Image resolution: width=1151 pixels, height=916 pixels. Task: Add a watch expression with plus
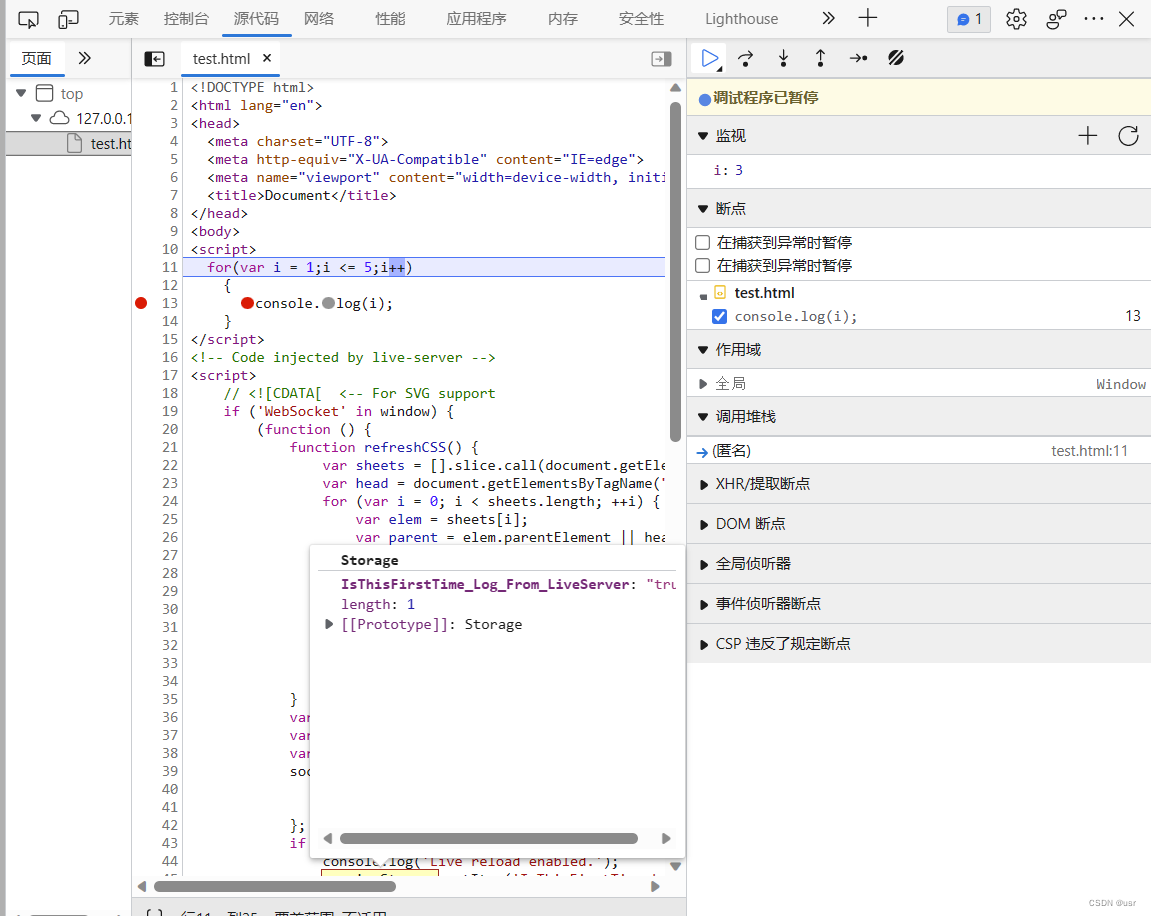click(1088, 135)
